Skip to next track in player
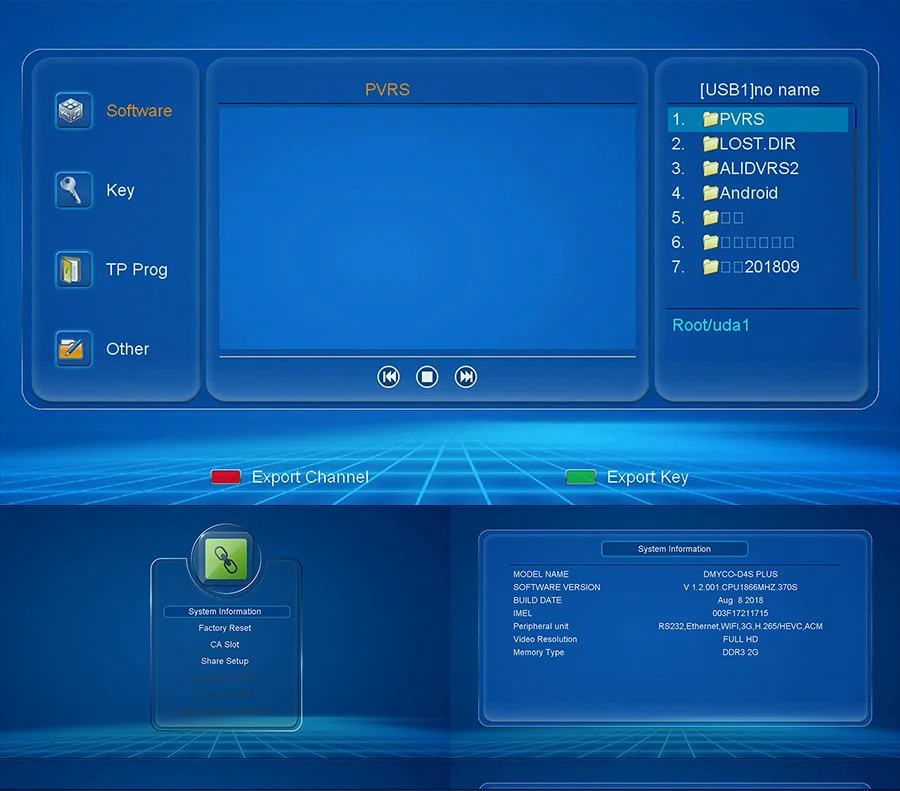This screenshot has height=791, width=900. pos(465,377)
